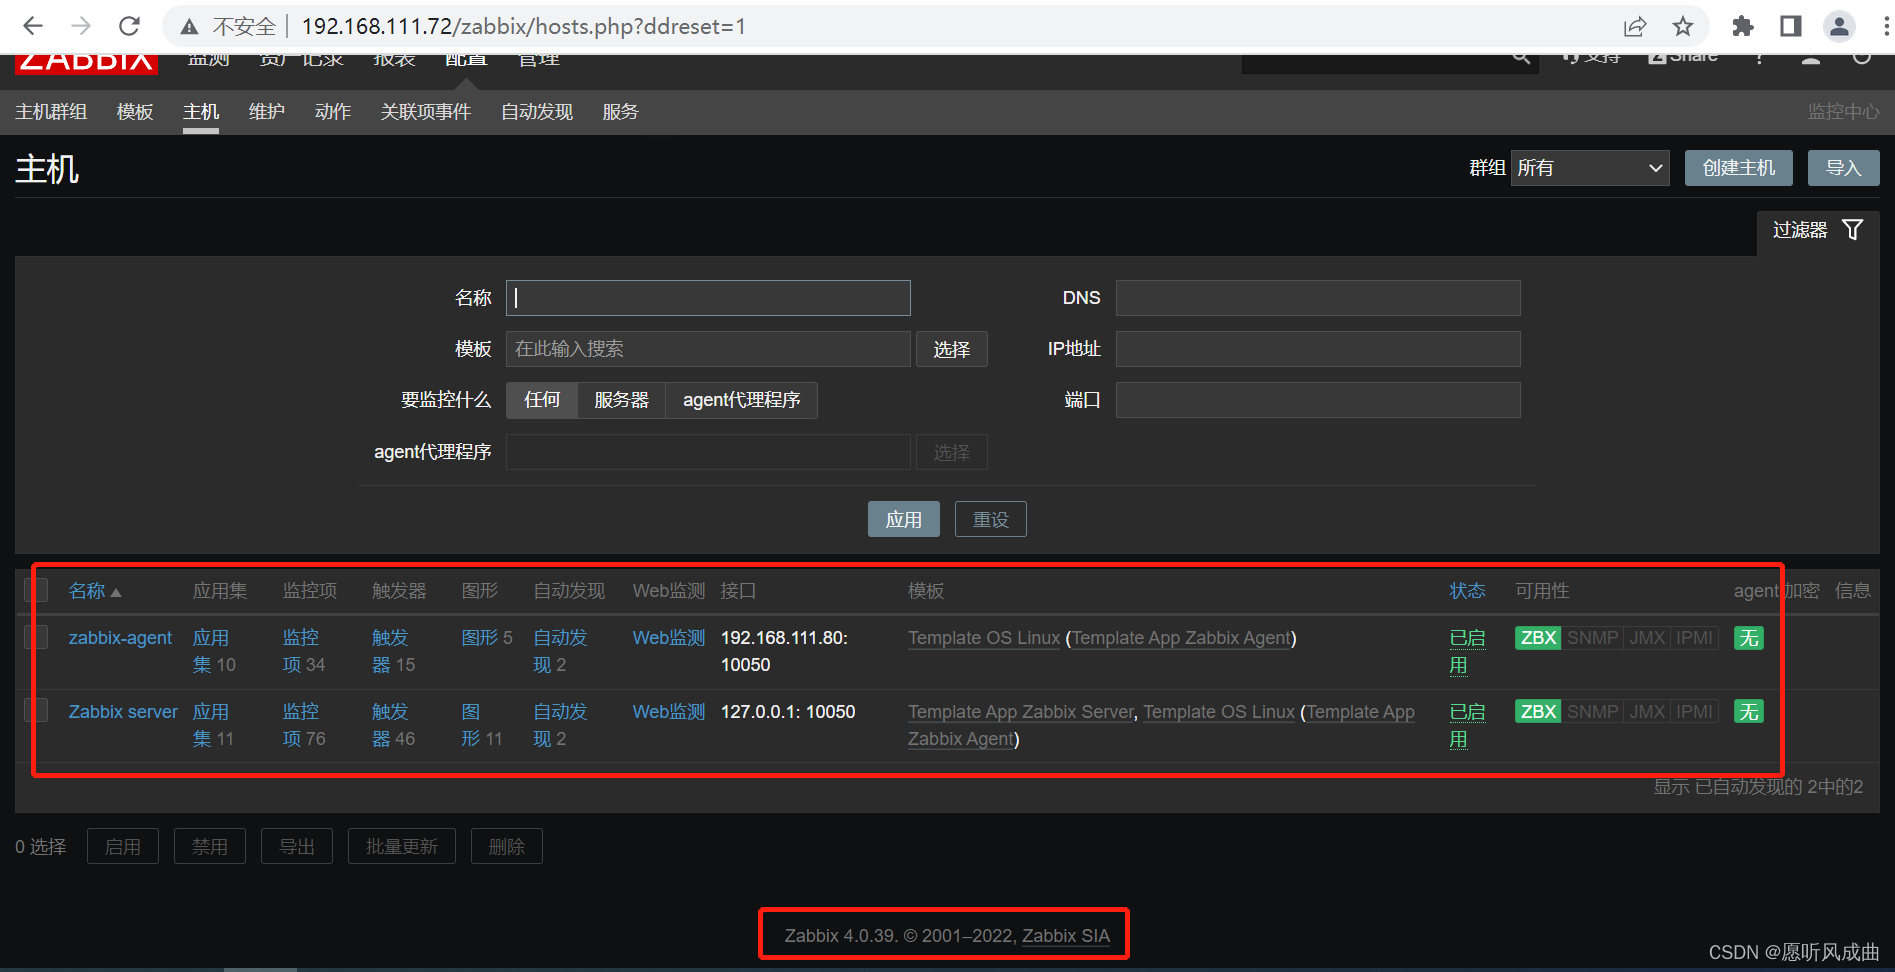The image size is (1895, 972).
Task: Click SNMP badge in Zabbix server row
Action: (x=1592, y=712)
